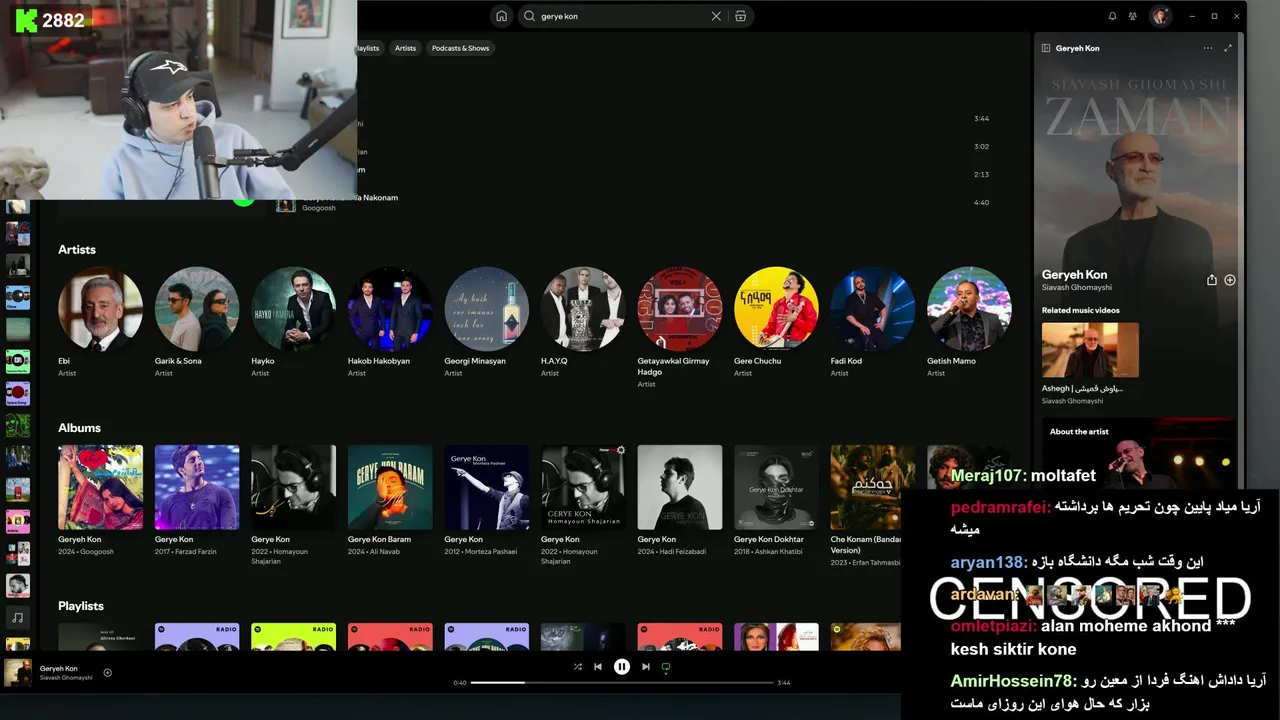Select the Podcasts & Shows filter chip

(461, 48)
